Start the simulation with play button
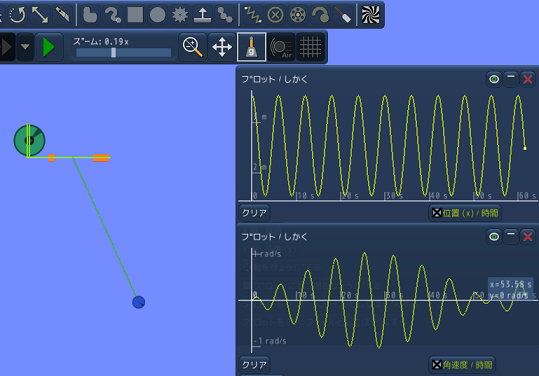This screenshot has height=376, width=539. 49,47
